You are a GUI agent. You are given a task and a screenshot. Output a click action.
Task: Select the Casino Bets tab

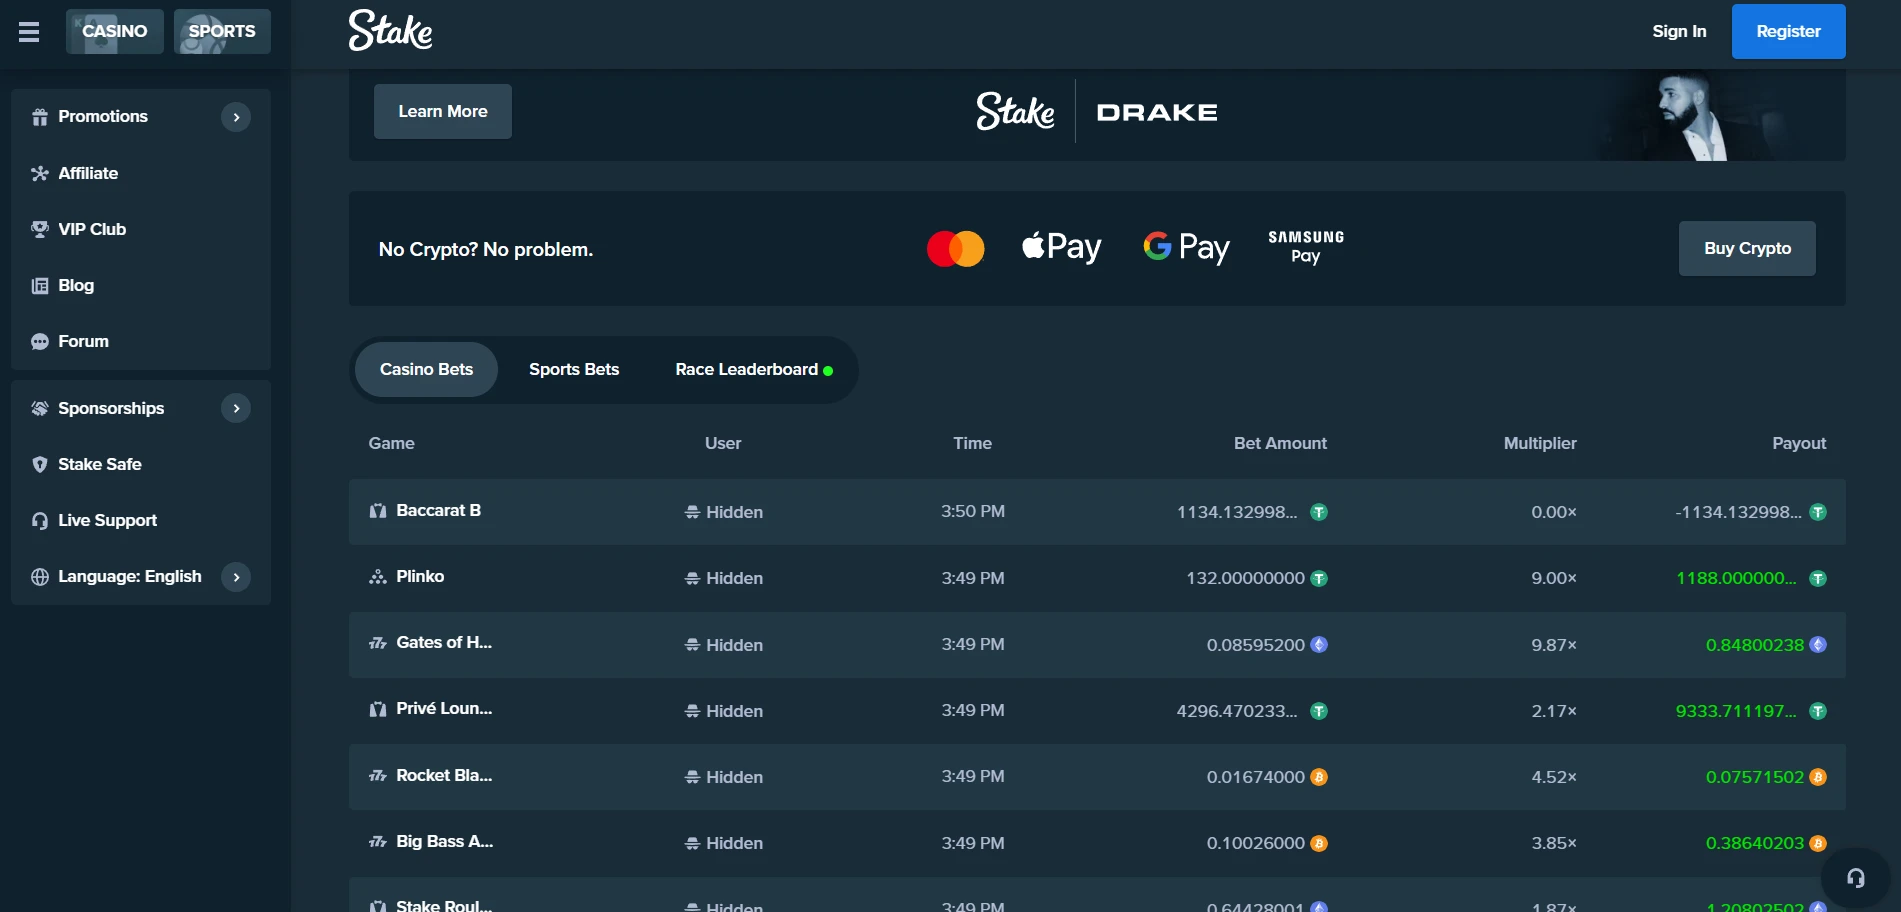click(x=426, y=369)
